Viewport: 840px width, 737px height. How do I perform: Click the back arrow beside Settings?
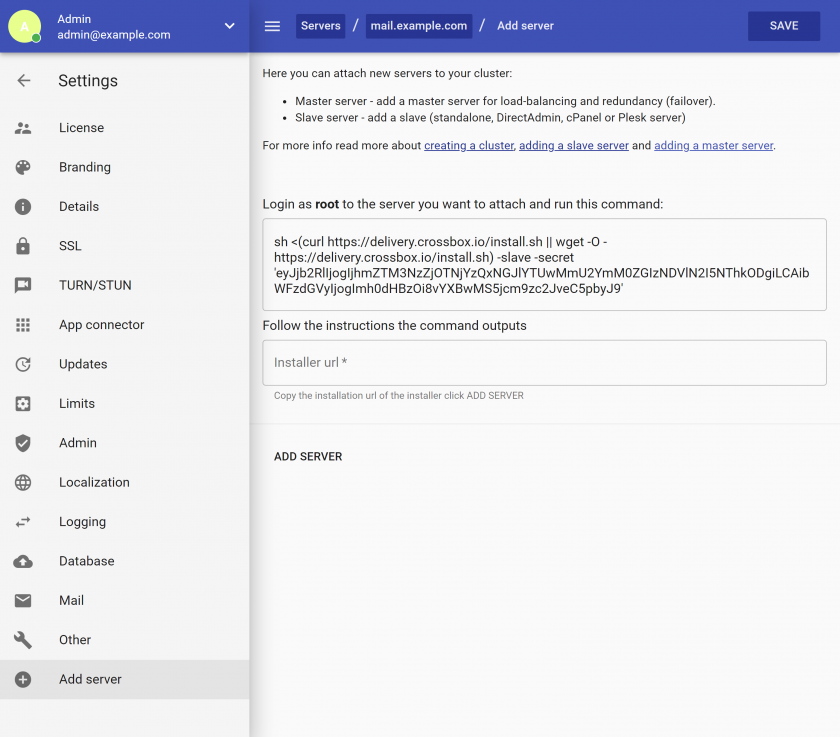(24, 80)
